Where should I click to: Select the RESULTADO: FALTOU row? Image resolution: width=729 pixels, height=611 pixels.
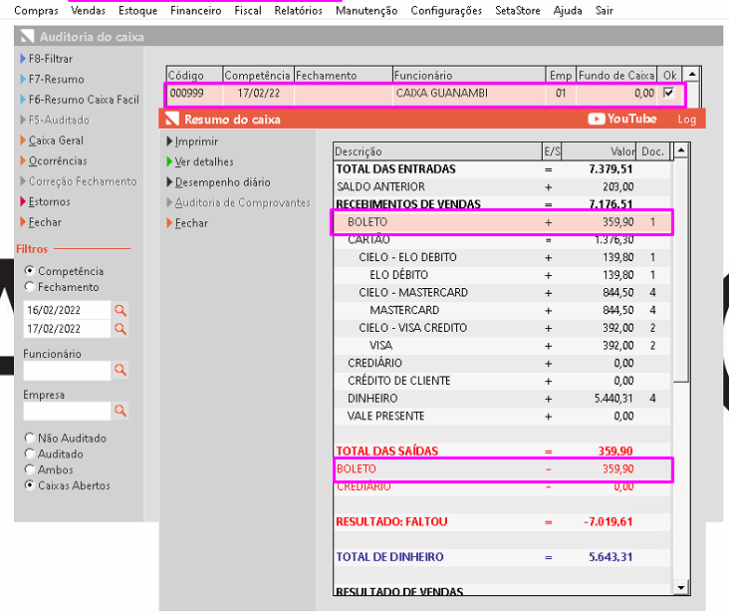502,522
